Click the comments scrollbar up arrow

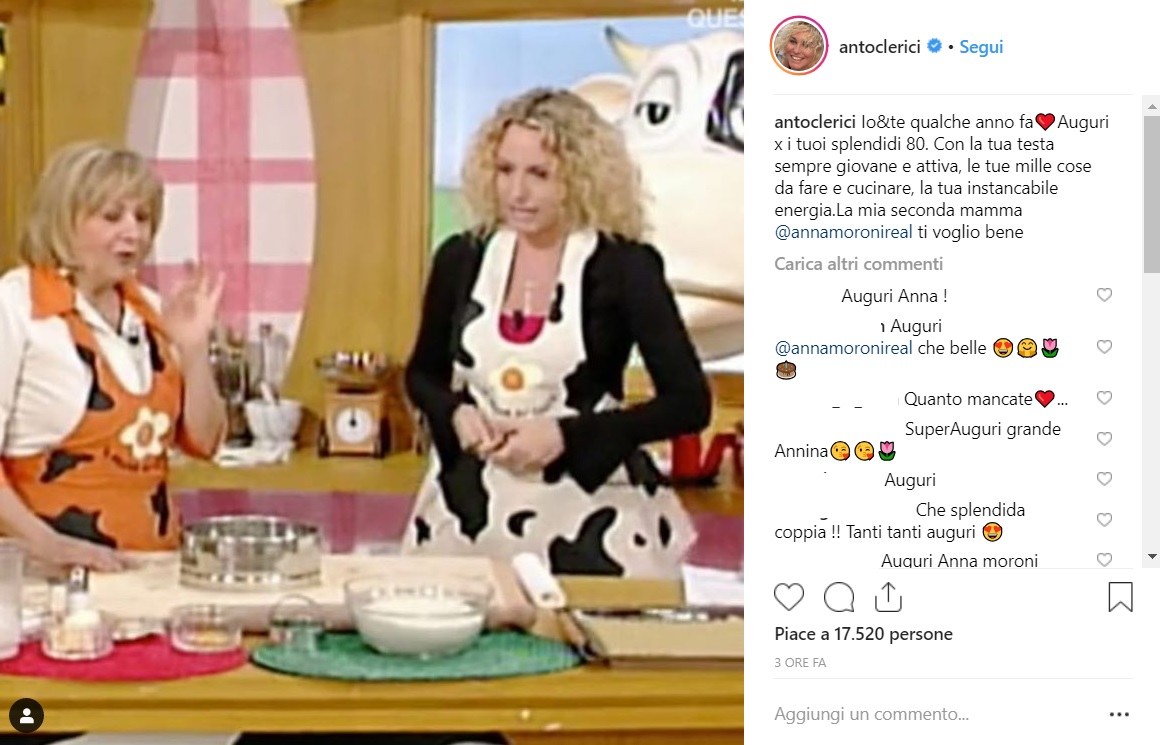click(x=1152, y=107)
